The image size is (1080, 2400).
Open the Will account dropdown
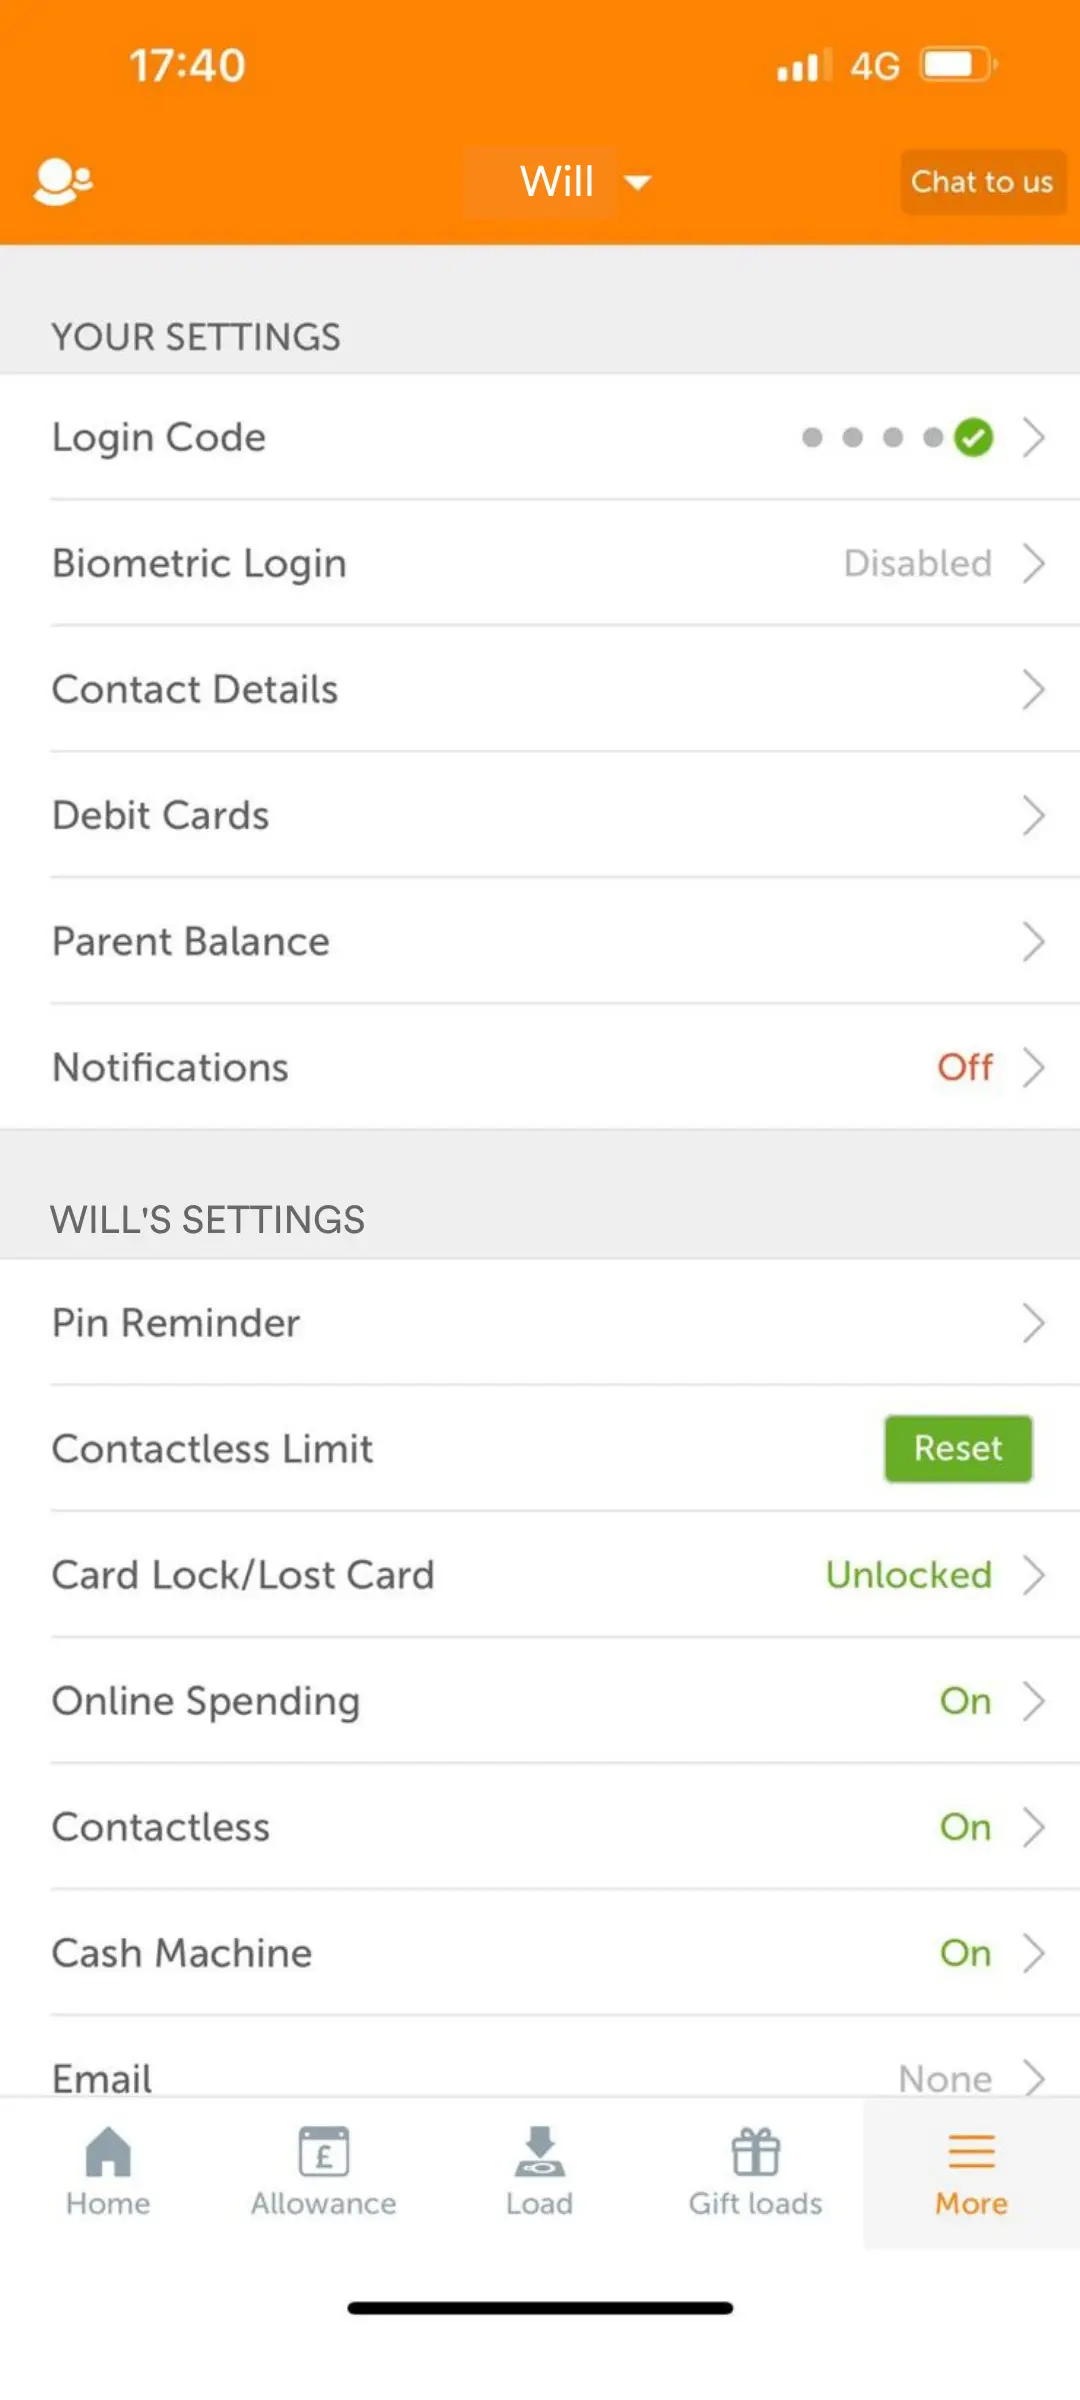[584, 182]
